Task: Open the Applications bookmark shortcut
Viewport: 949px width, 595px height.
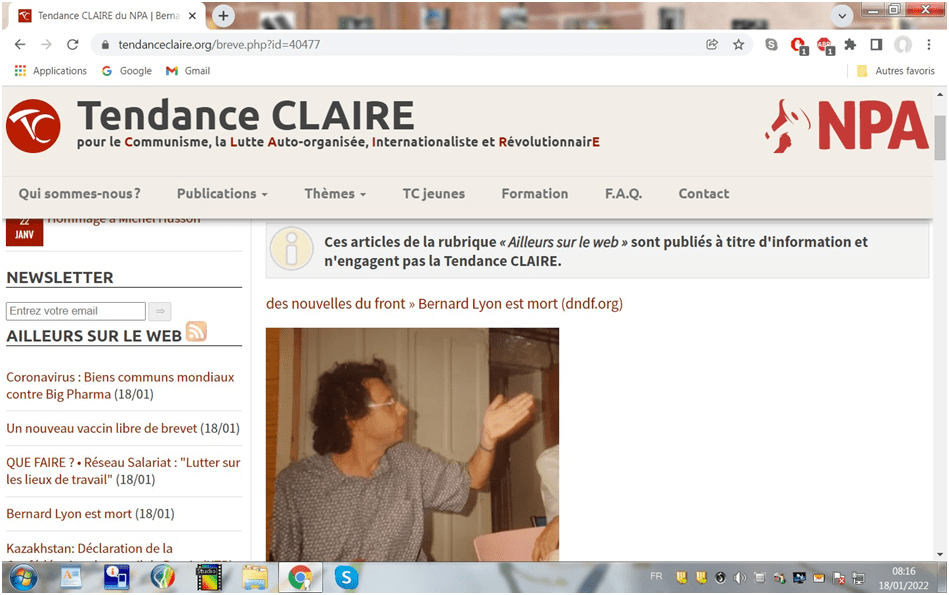Action: tap(51, 71)
